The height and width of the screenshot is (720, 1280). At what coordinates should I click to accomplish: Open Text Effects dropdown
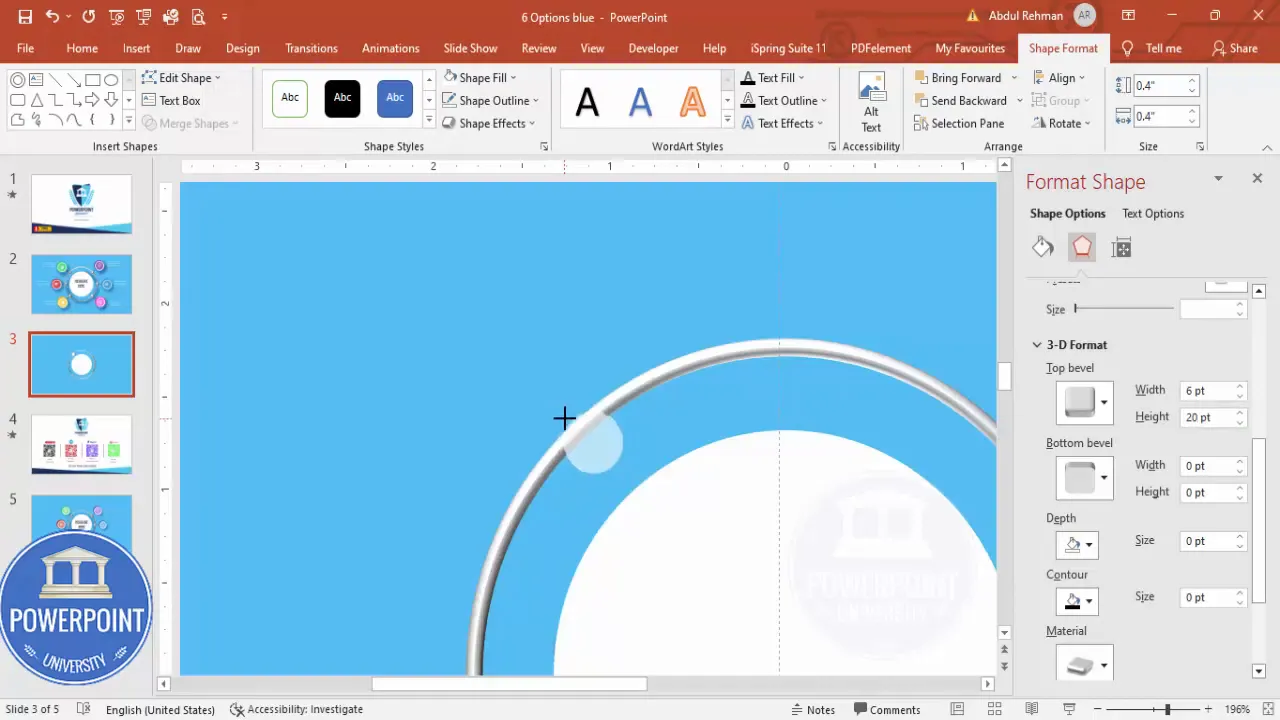[x=781, y=123]
